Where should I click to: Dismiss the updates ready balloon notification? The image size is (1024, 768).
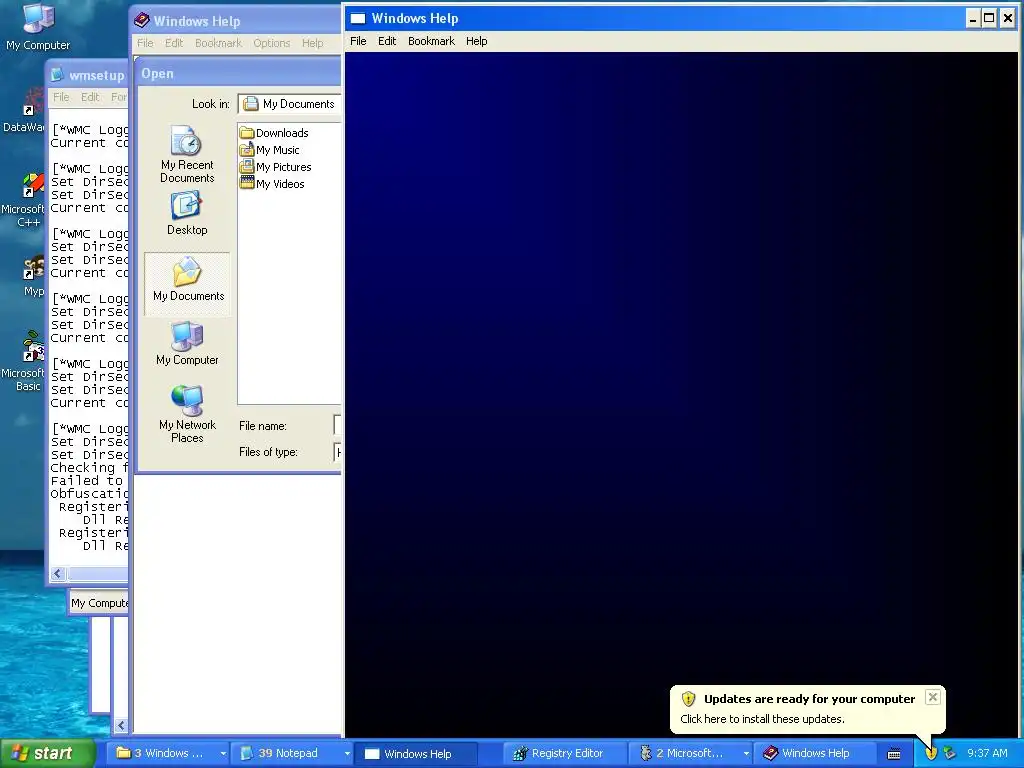pos(933,697)
